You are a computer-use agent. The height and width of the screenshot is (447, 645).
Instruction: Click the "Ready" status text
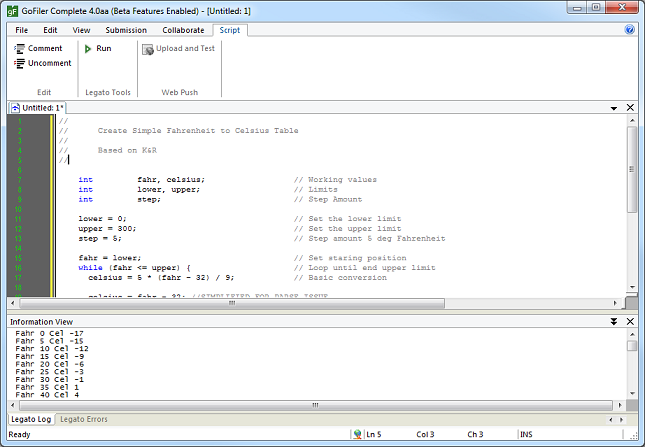[x=19, y=434]
